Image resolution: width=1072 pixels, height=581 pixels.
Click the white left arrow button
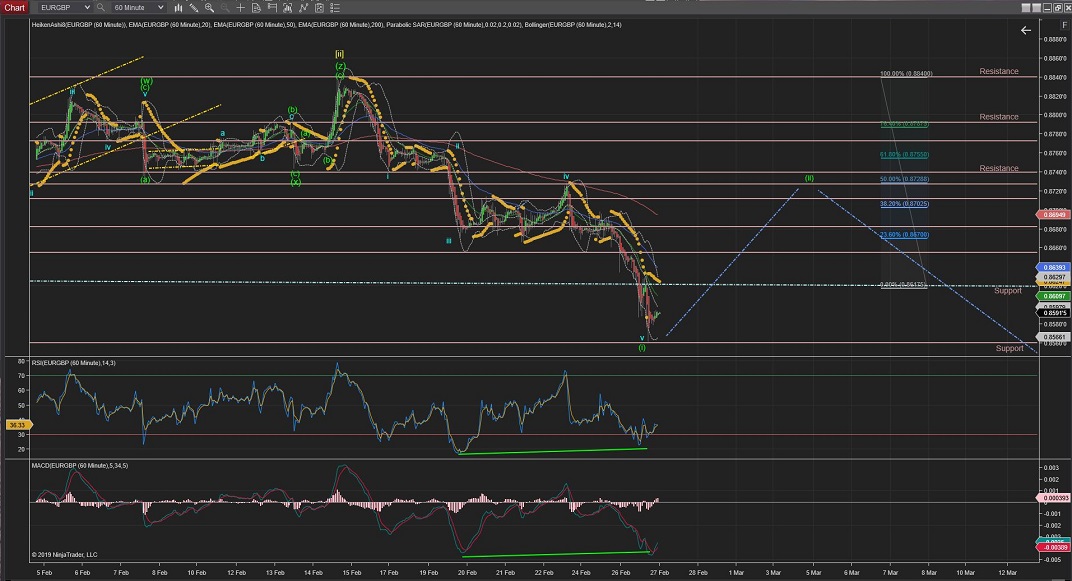coord(1025,31)
